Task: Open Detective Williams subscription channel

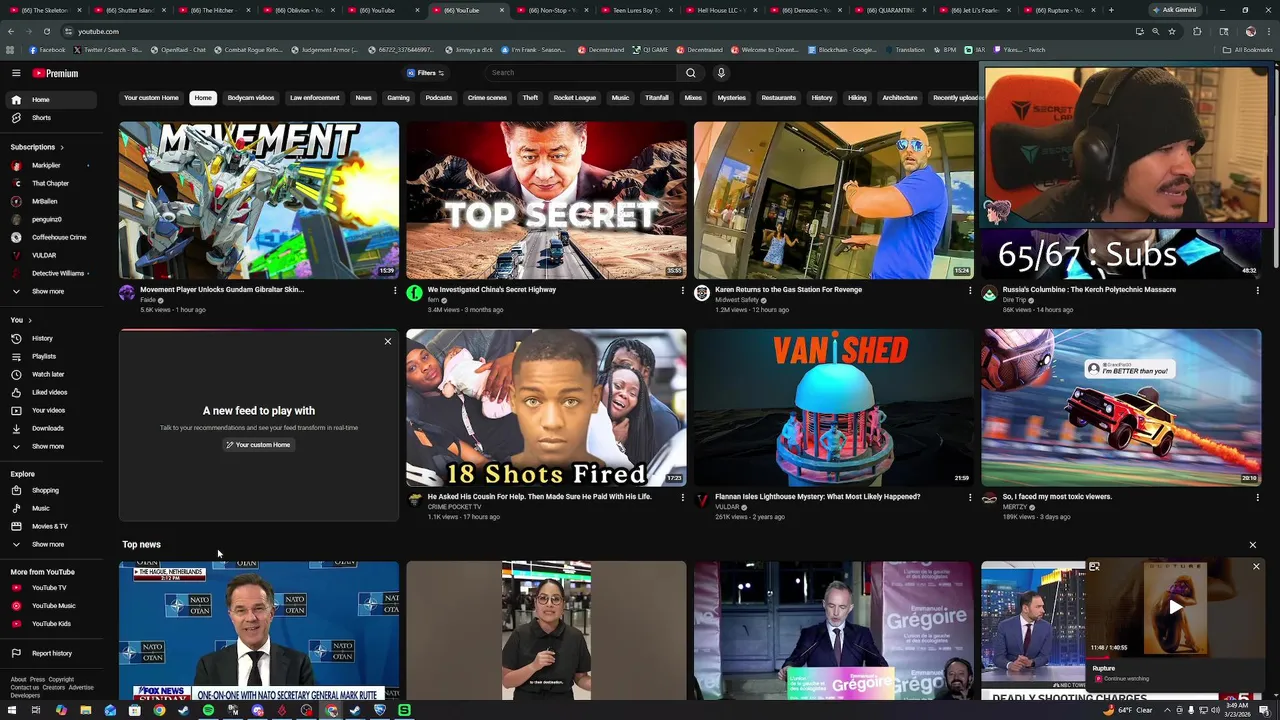Action: tap(53, 273)
